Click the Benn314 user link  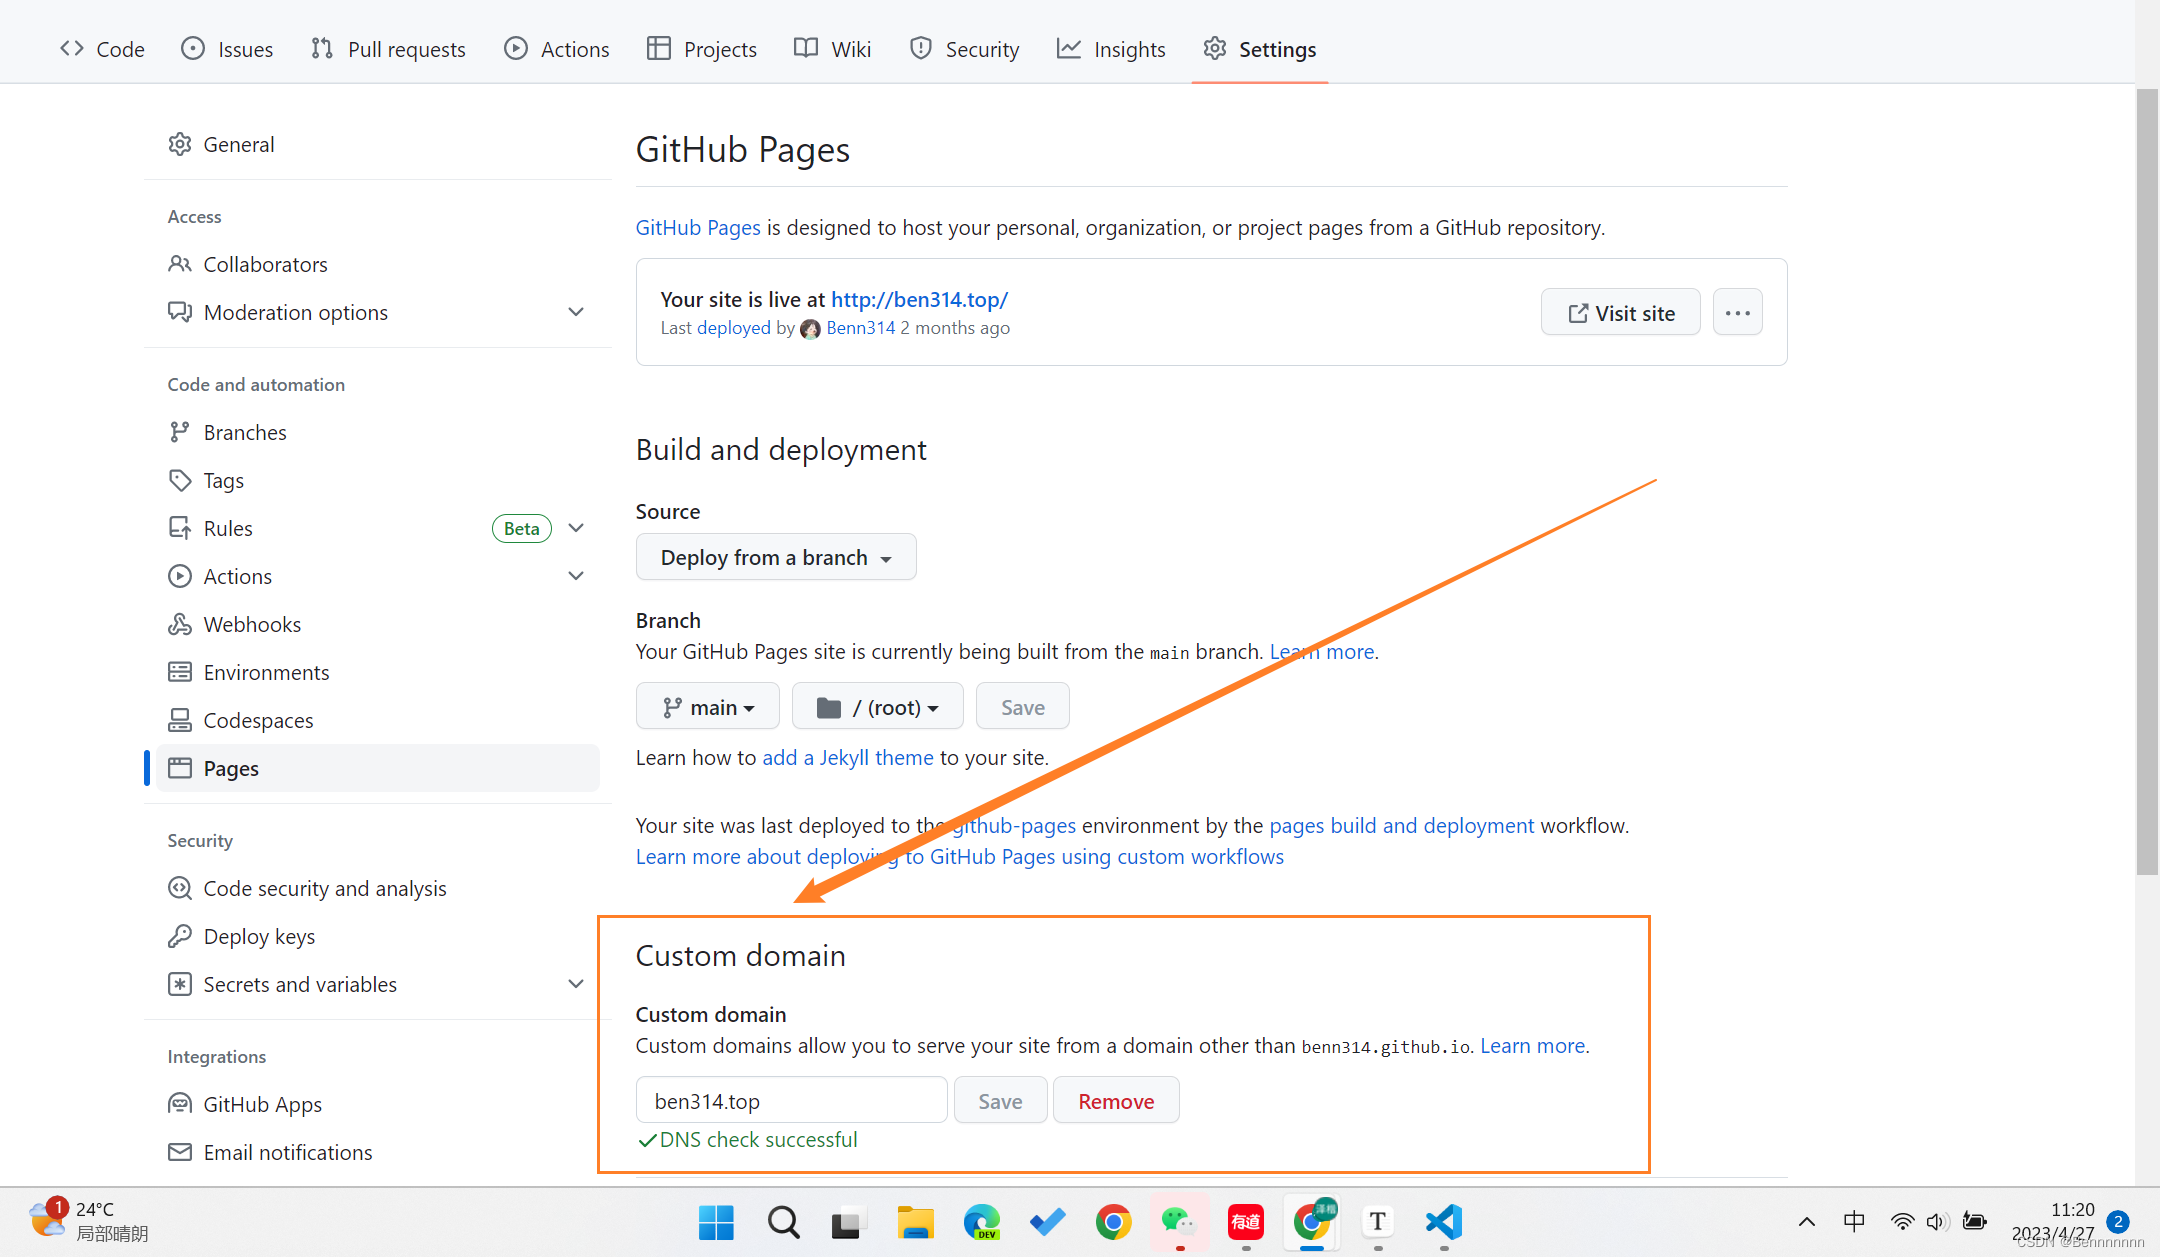point(861,328)
